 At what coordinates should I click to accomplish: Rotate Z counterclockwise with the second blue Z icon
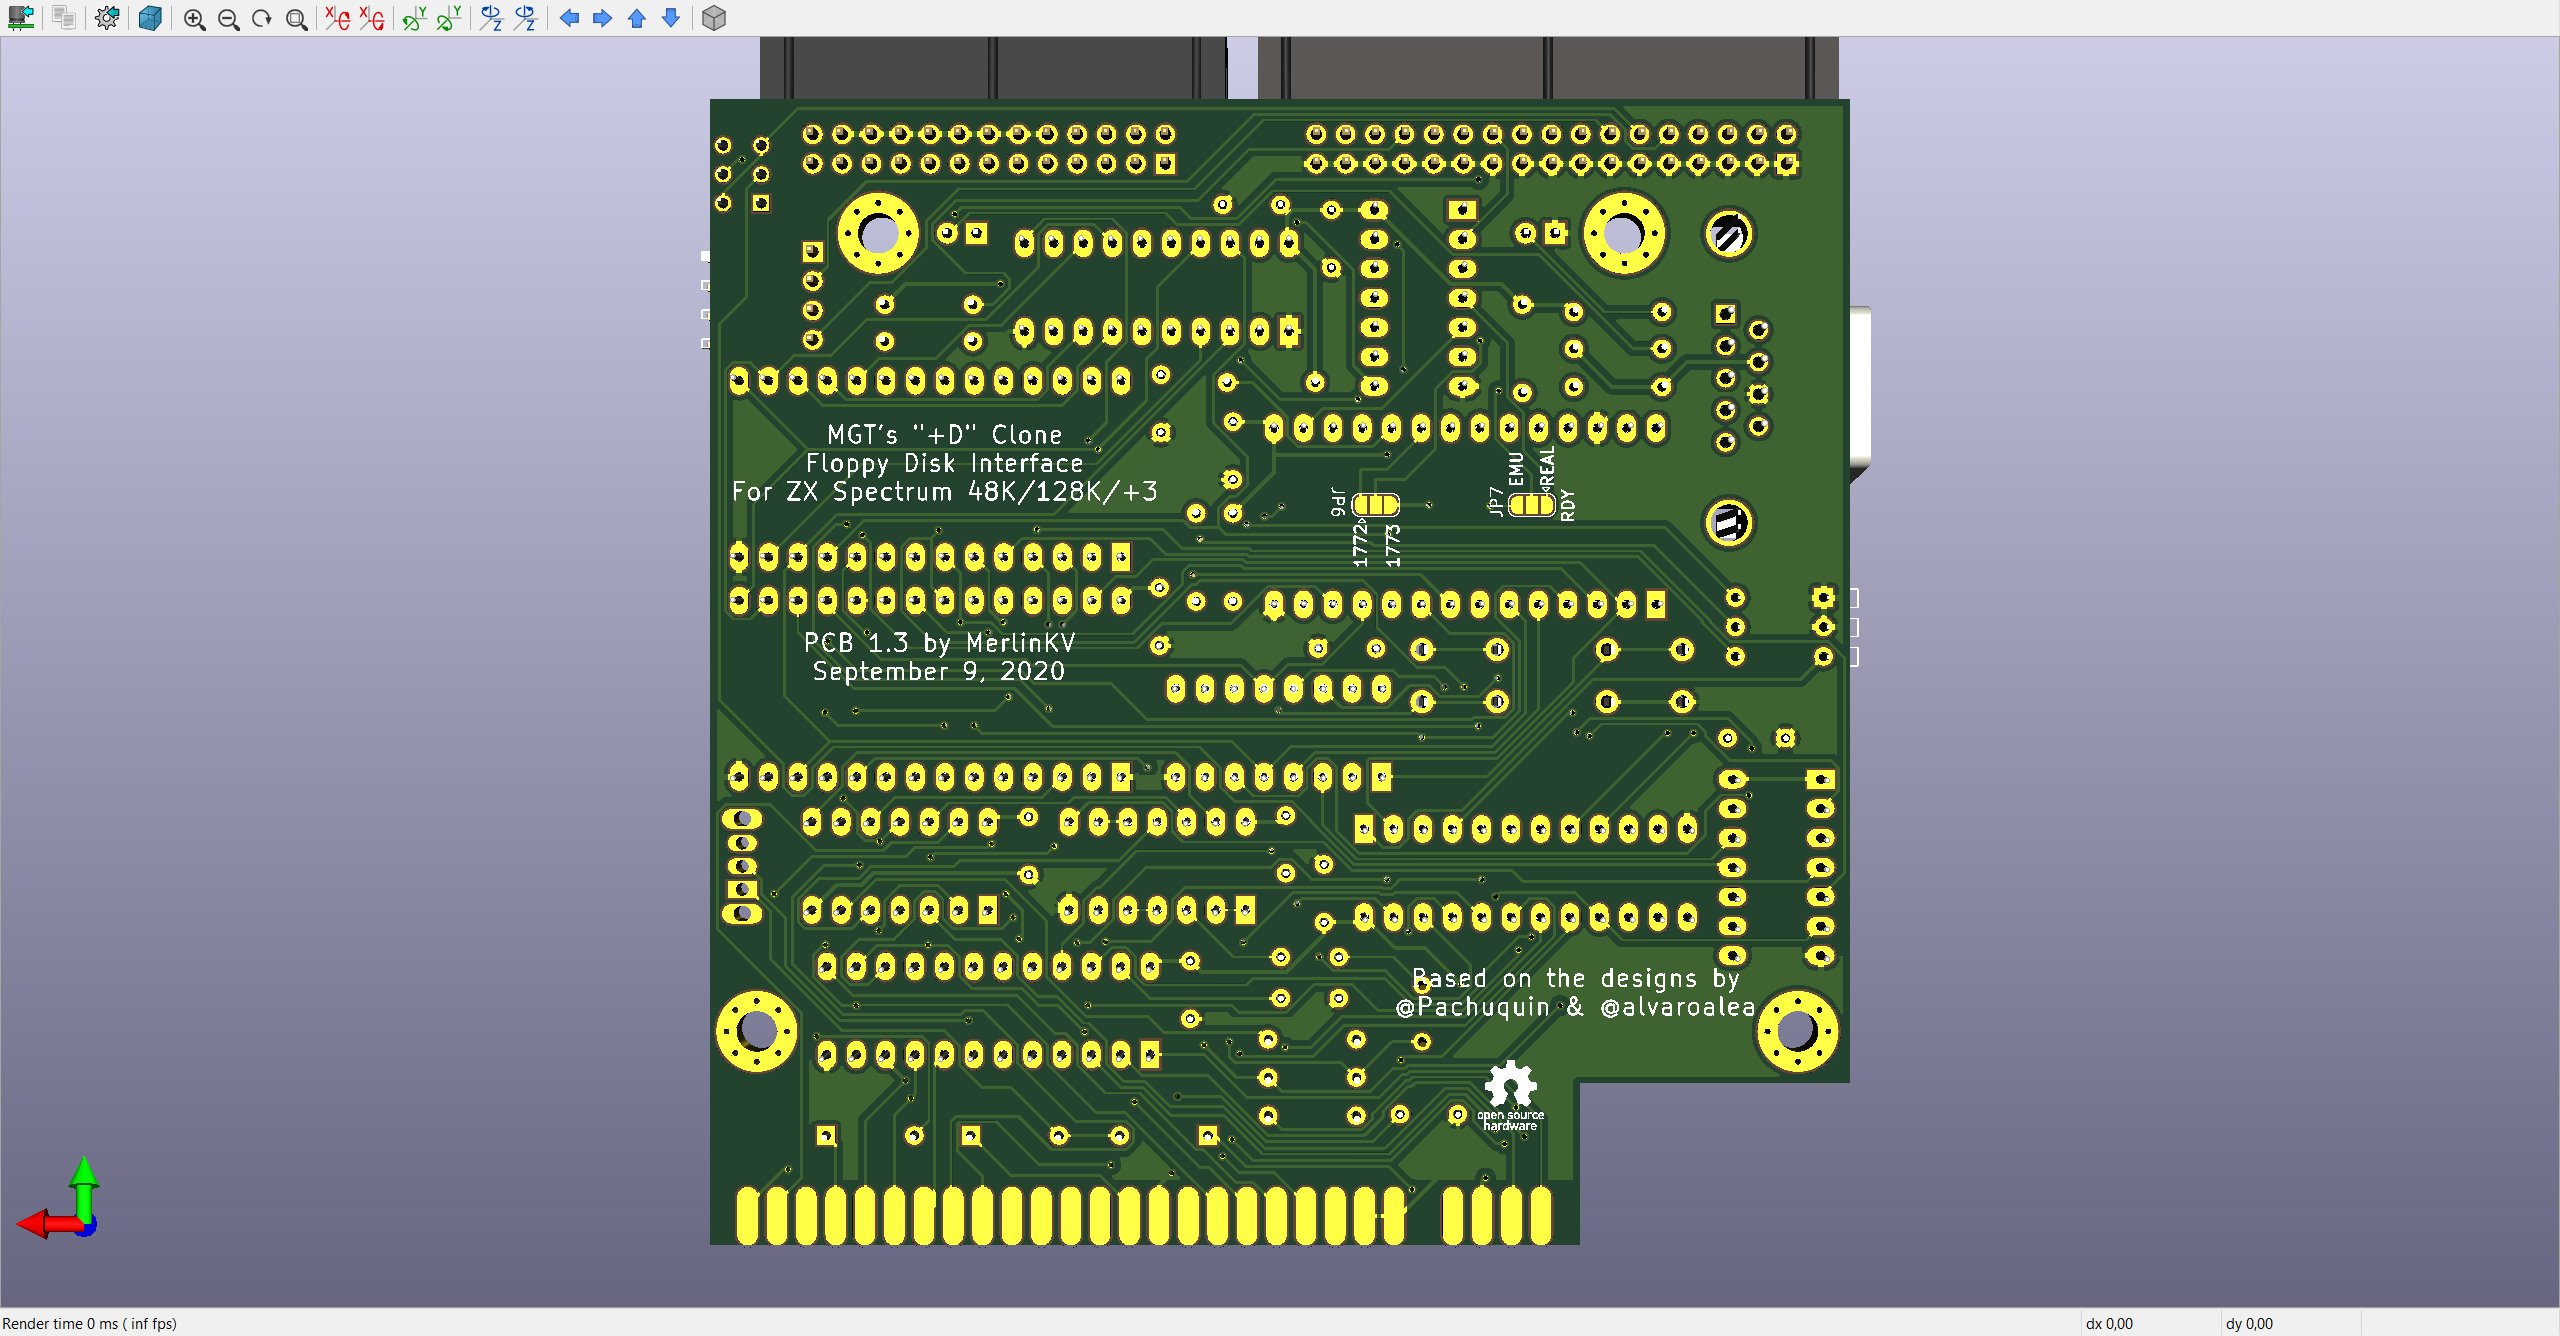point(525,18)
